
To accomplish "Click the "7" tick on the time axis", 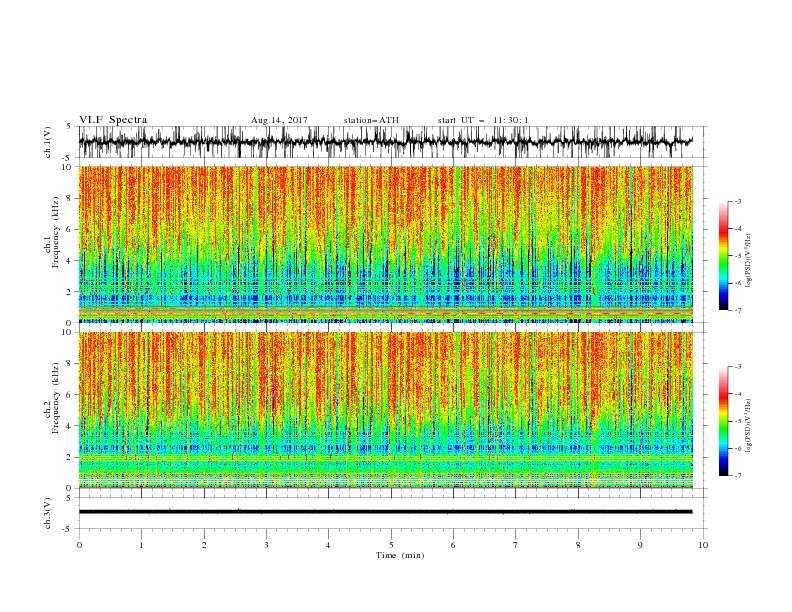I will 516,545.
